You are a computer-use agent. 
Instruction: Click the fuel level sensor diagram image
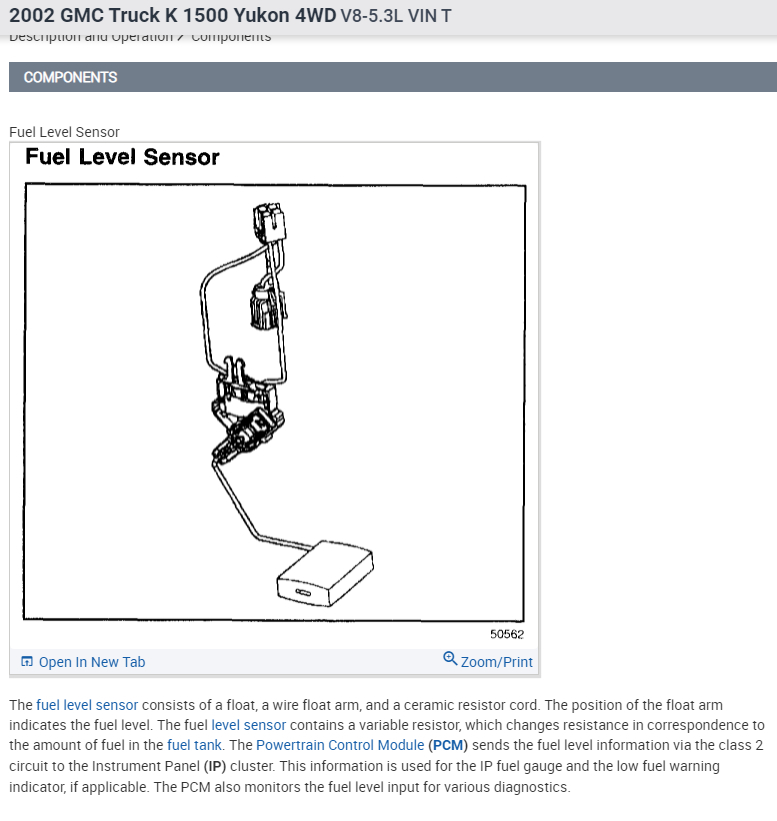pyautogui.click(x=274, y=402)
